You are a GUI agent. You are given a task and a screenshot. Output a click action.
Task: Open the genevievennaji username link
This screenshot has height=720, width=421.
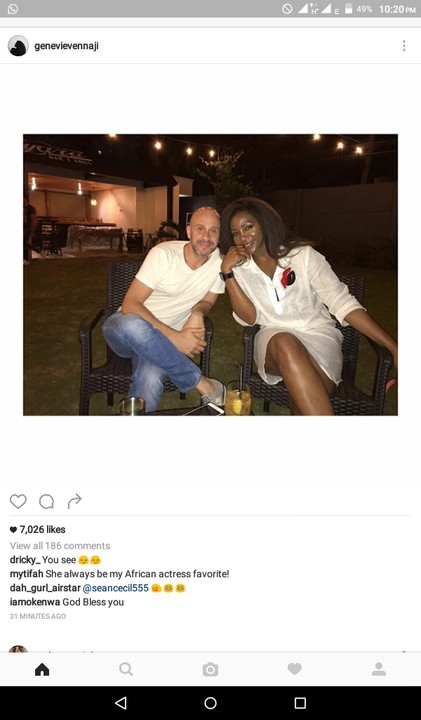point(67,46)
